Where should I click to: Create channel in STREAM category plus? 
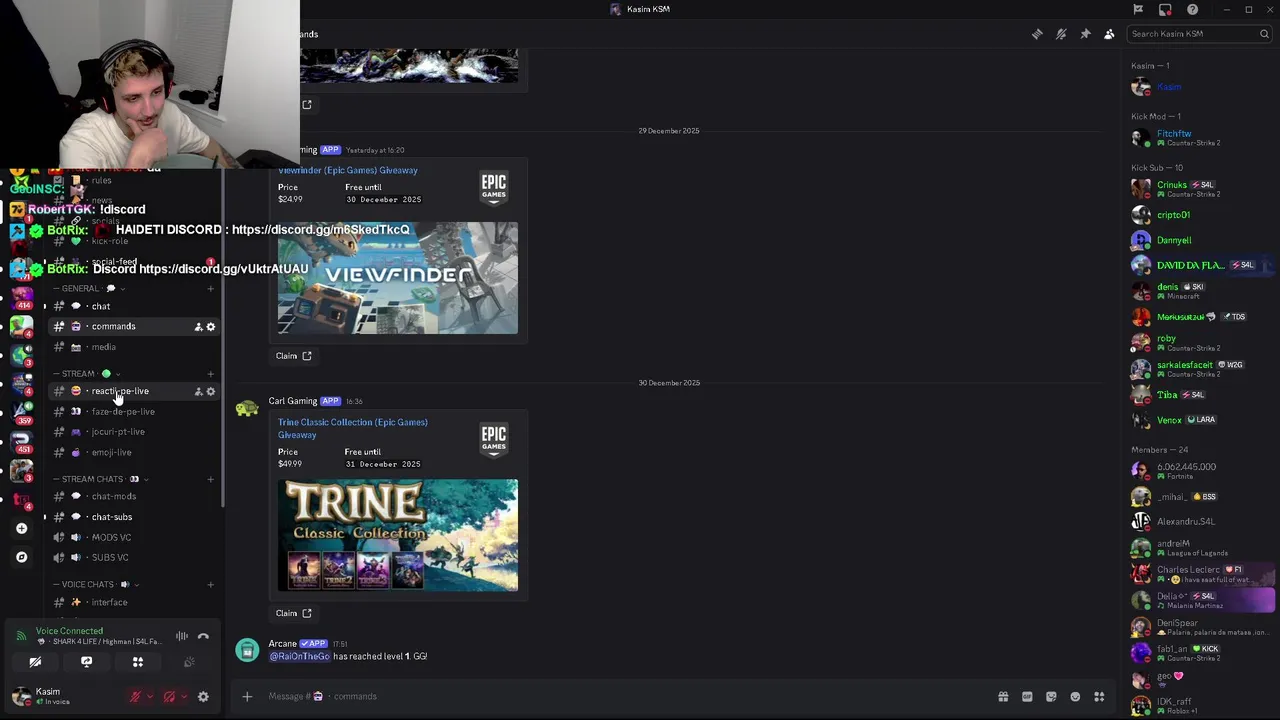tap(210, 374)
